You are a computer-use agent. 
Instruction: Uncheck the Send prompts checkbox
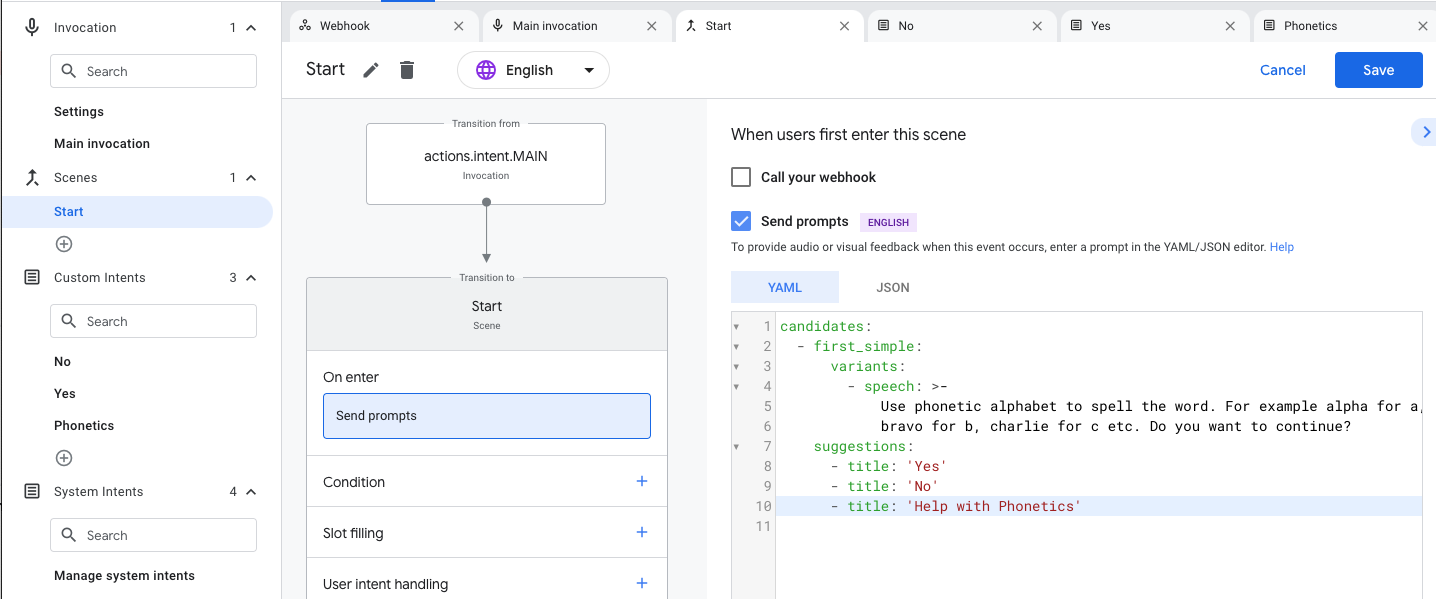[x=741, y=222]
